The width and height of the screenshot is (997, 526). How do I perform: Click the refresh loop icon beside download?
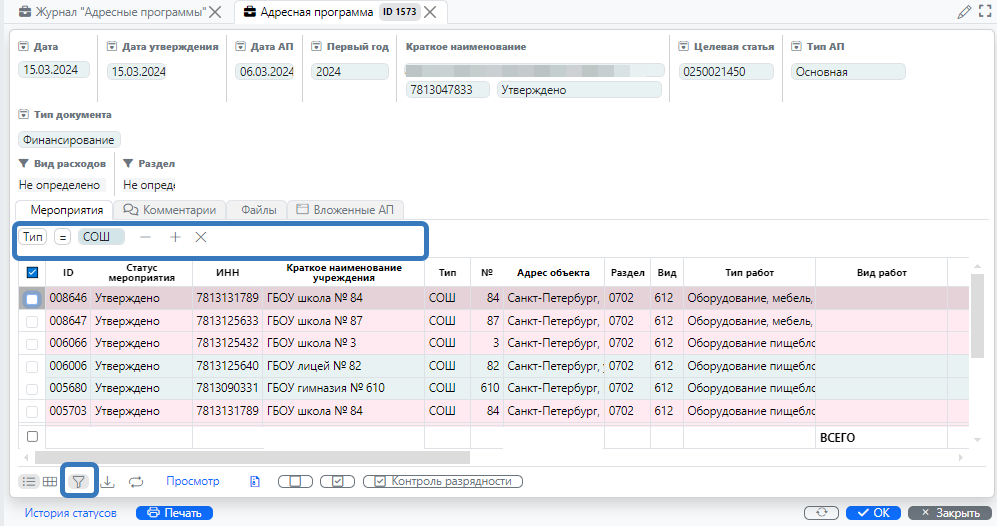[x=136, y=481]
